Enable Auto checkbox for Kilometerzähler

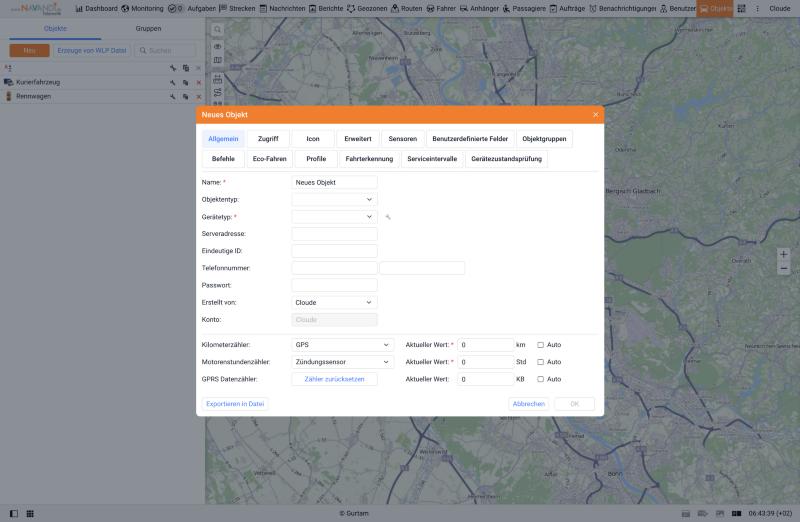tap(540, 345)
